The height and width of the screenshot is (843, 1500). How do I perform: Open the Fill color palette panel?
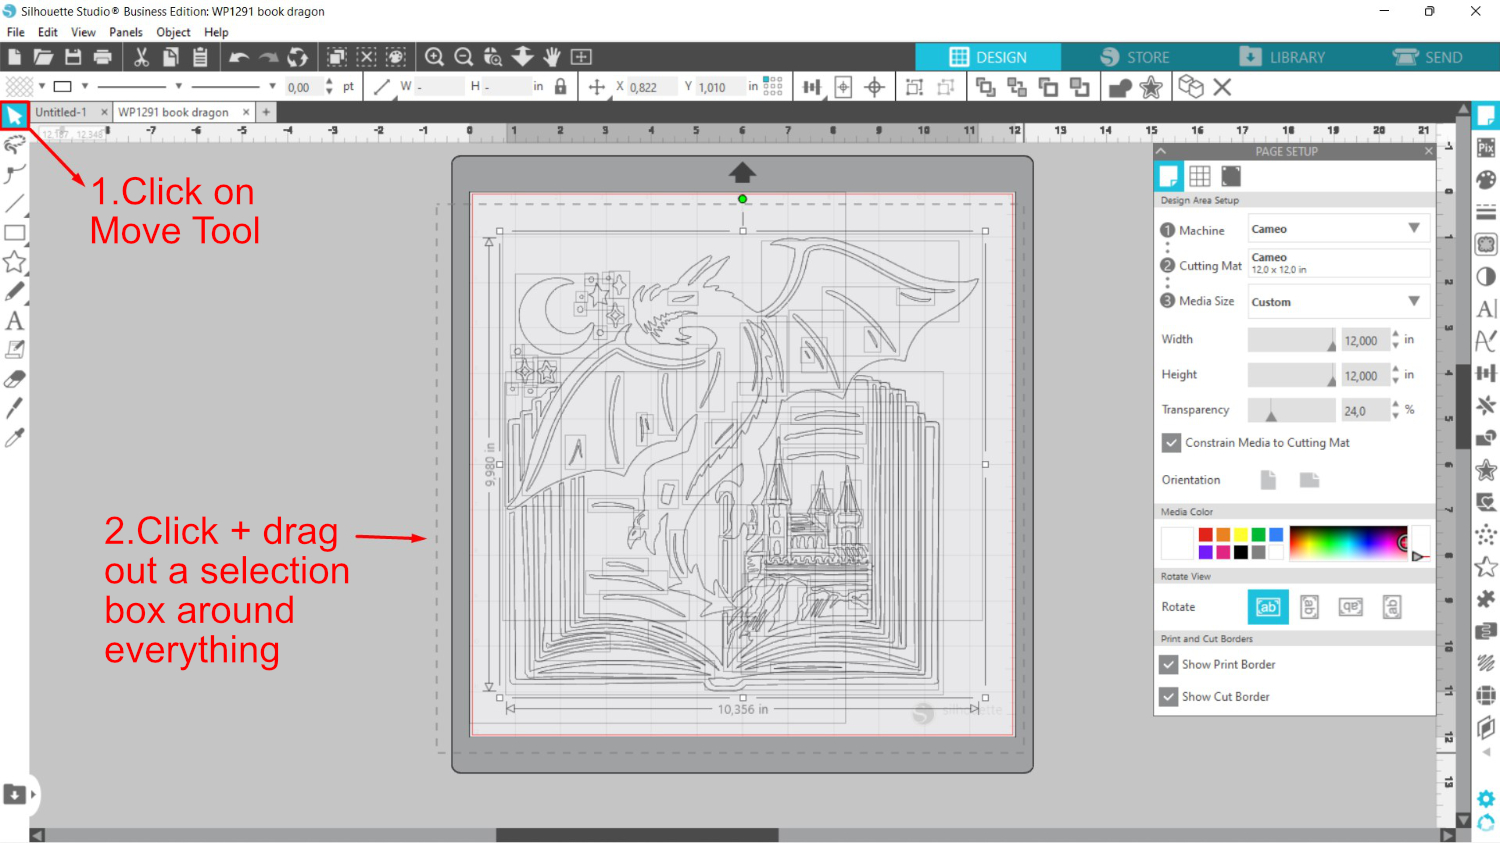[x=1486, y=180]
